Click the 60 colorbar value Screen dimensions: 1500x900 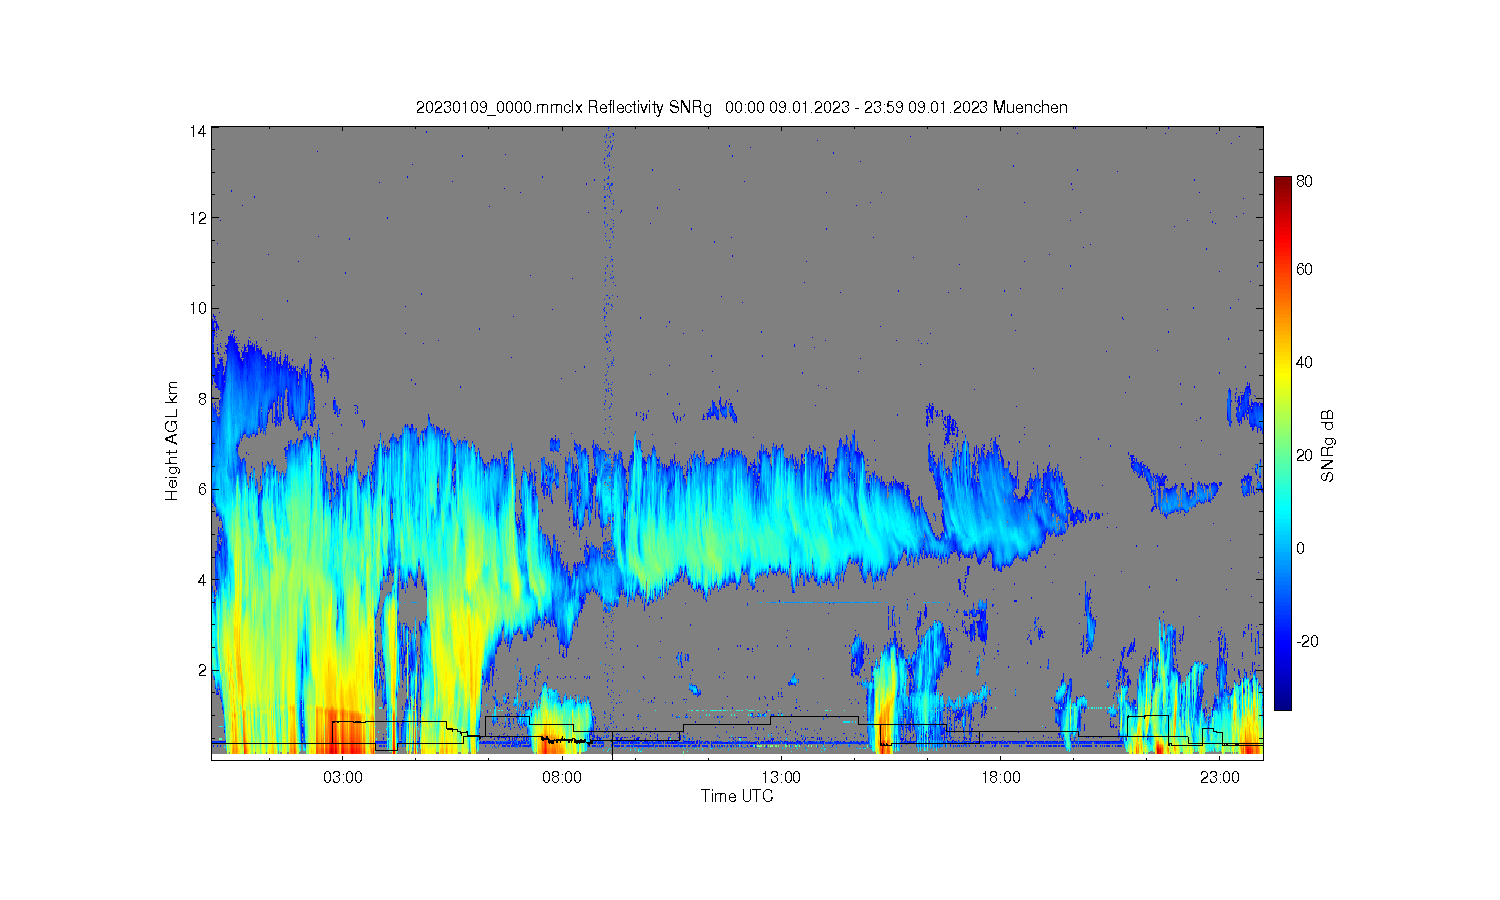point(1305,269)
